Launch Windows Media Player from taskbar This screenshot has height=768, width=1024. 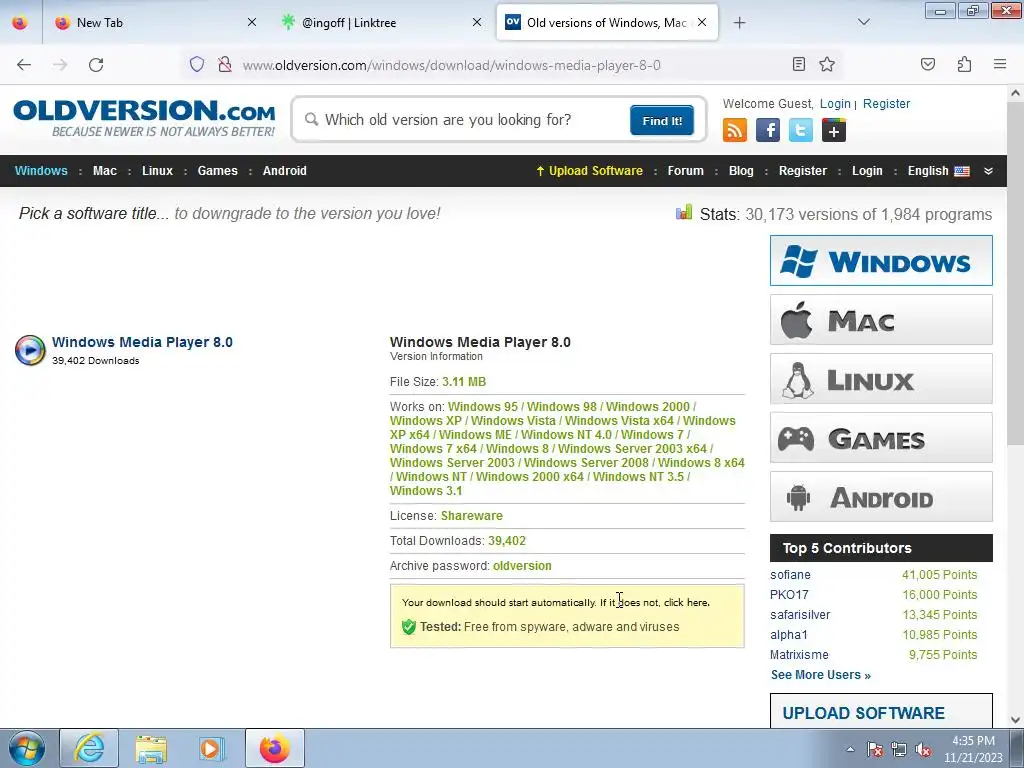pos(212,748)
